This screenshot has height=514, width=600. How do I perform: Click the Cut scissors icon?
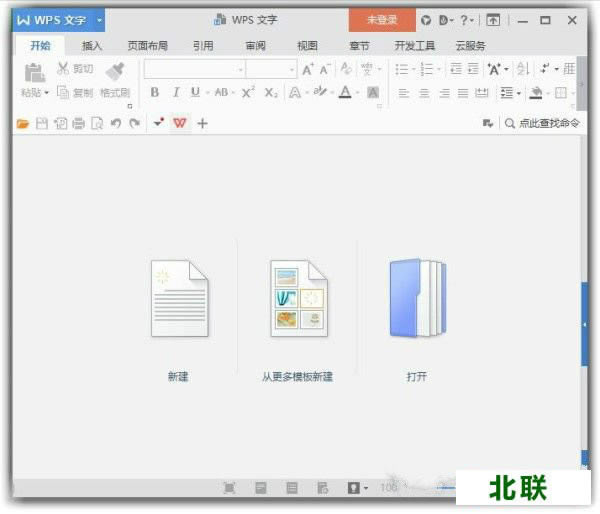point(63,69)
